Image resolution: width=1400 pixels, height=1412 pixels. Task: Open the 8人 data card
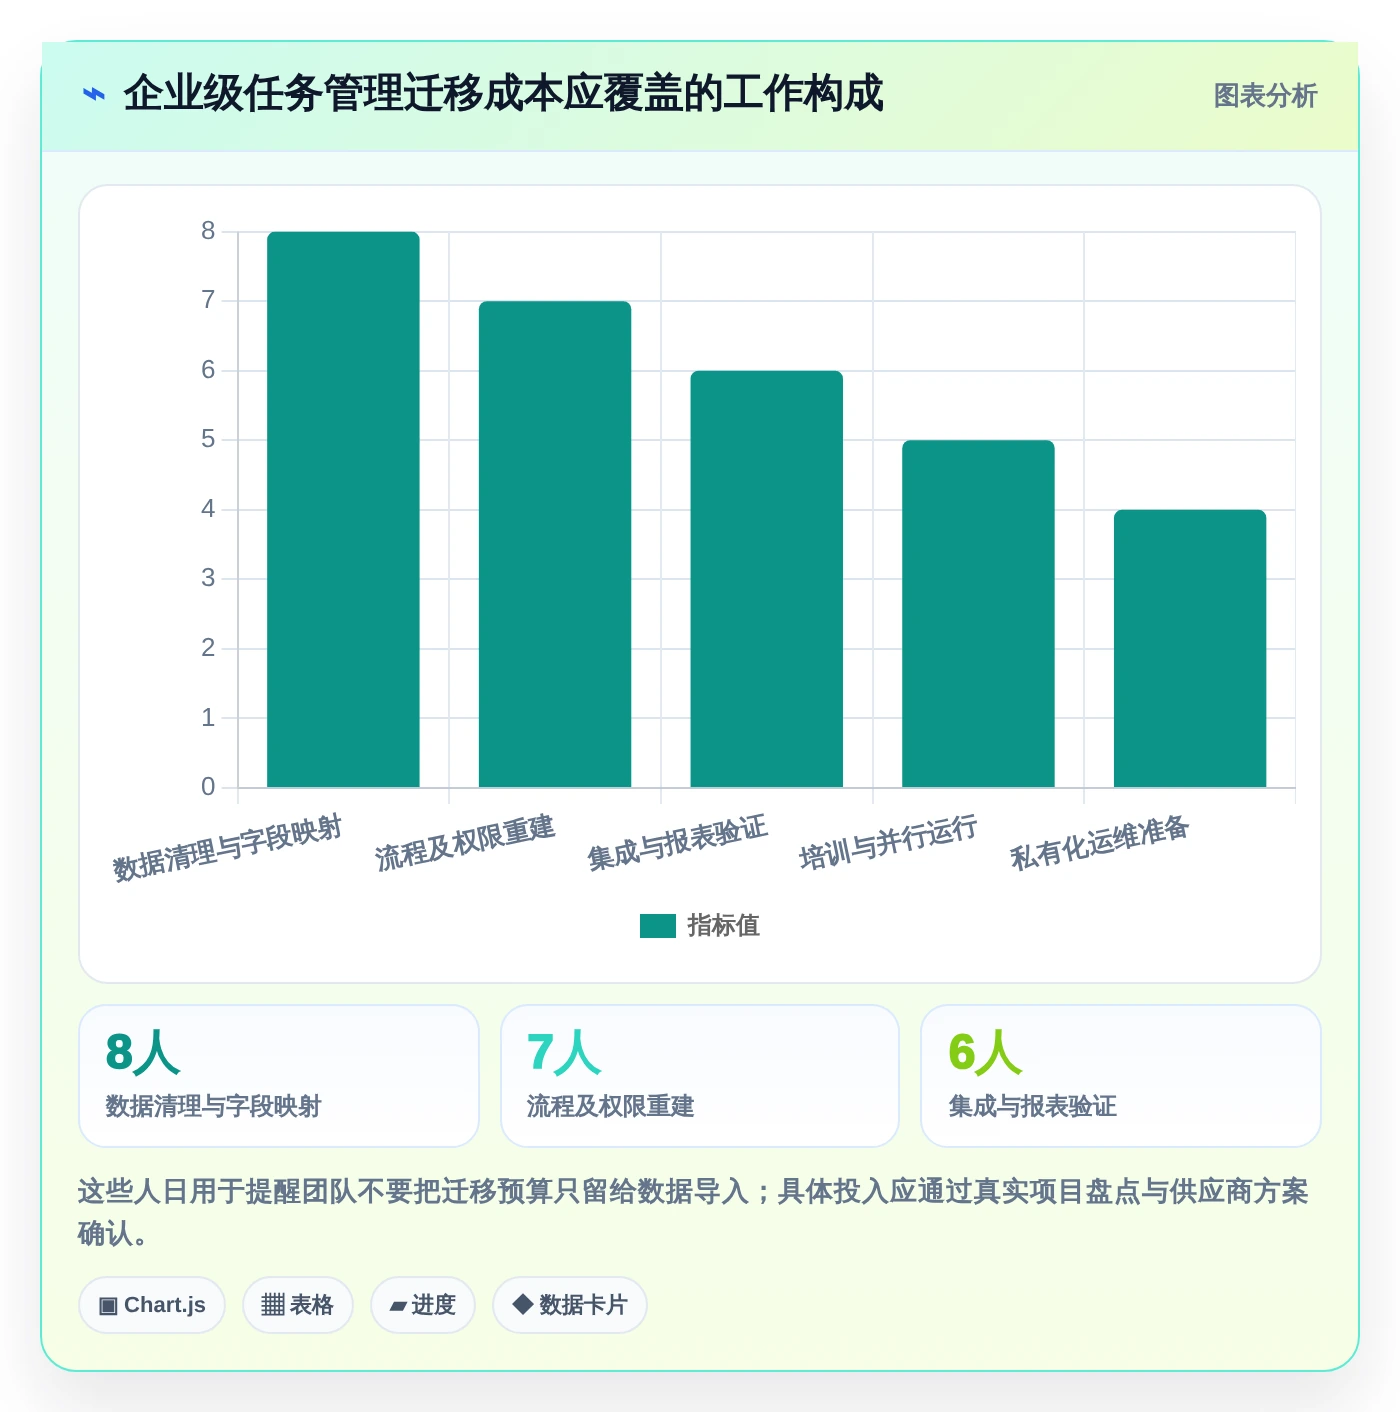point(279,1076)
